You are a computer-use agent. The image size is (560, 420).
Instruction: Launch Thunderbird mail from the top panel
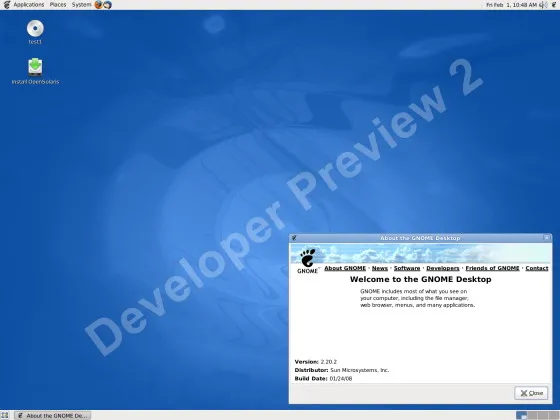pyautogui.click(x=108, y=5)
